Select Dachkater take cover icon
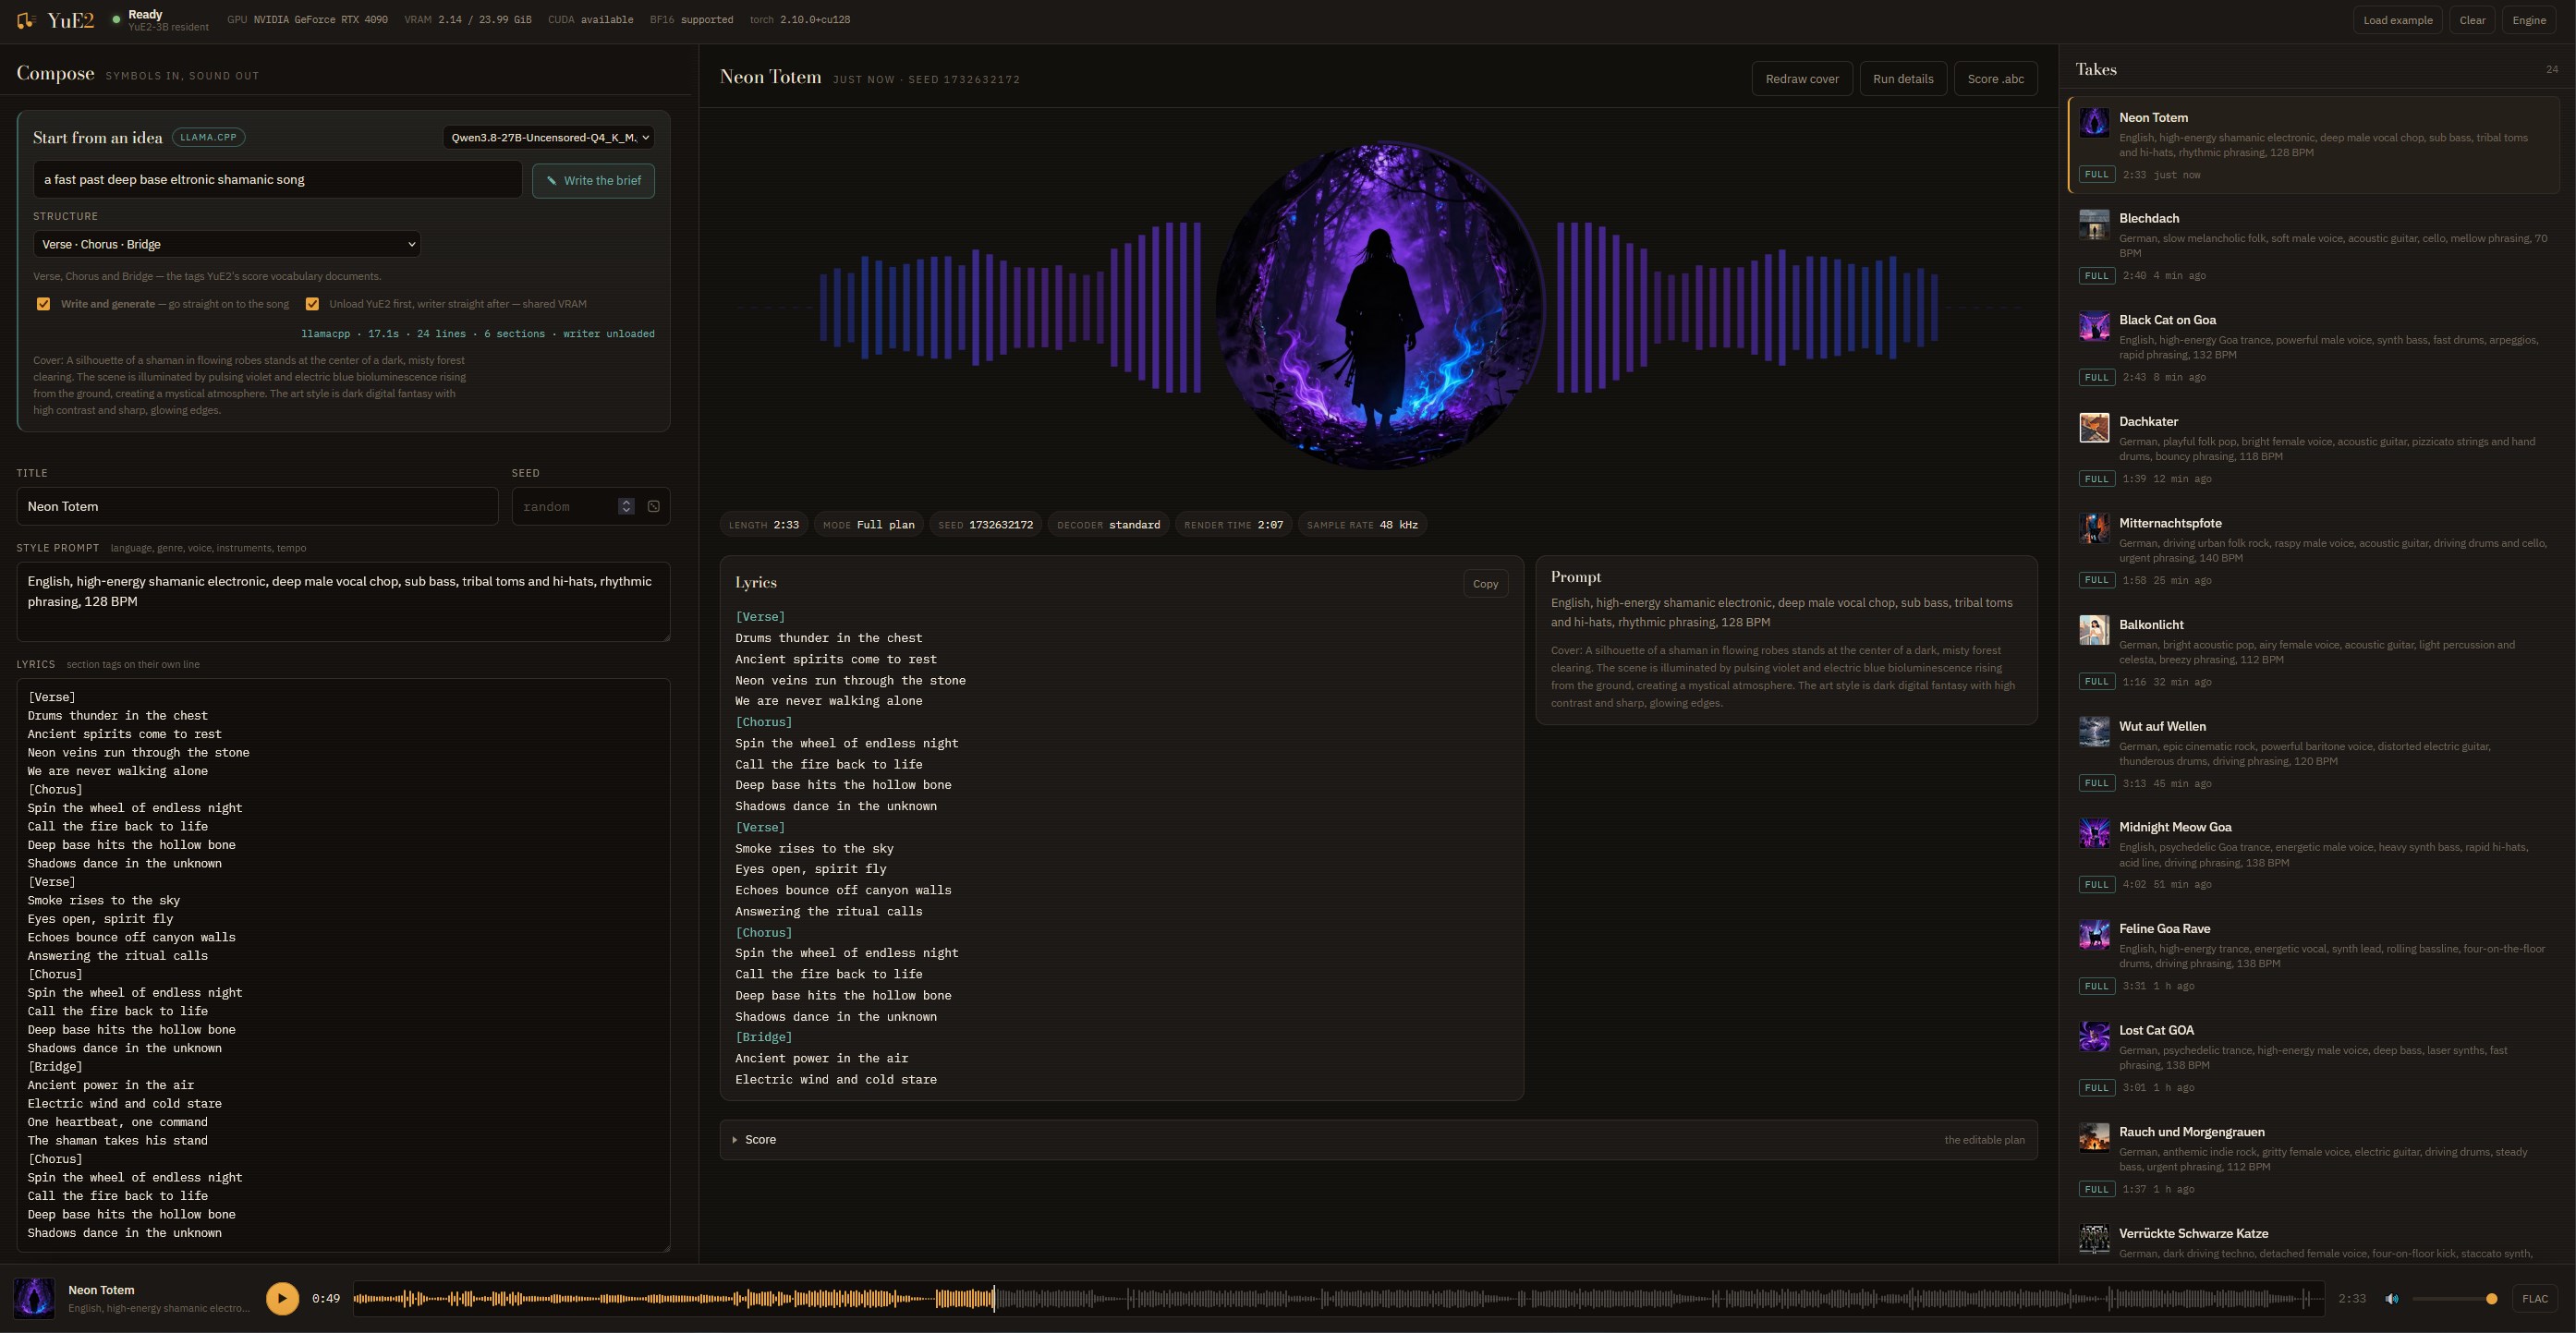This screenshot has width=2576, height=1333. pyautogui.click(x=2094, y=427)
